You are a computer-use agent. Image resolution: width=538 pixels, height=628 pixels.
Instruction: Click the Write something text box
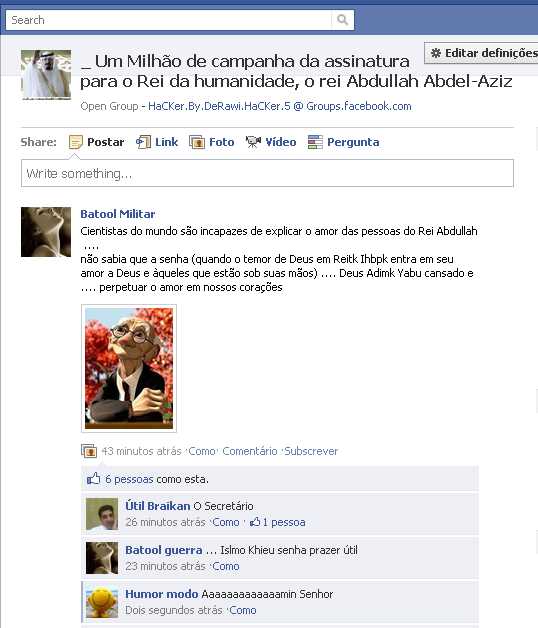click(x=267, y=173)
